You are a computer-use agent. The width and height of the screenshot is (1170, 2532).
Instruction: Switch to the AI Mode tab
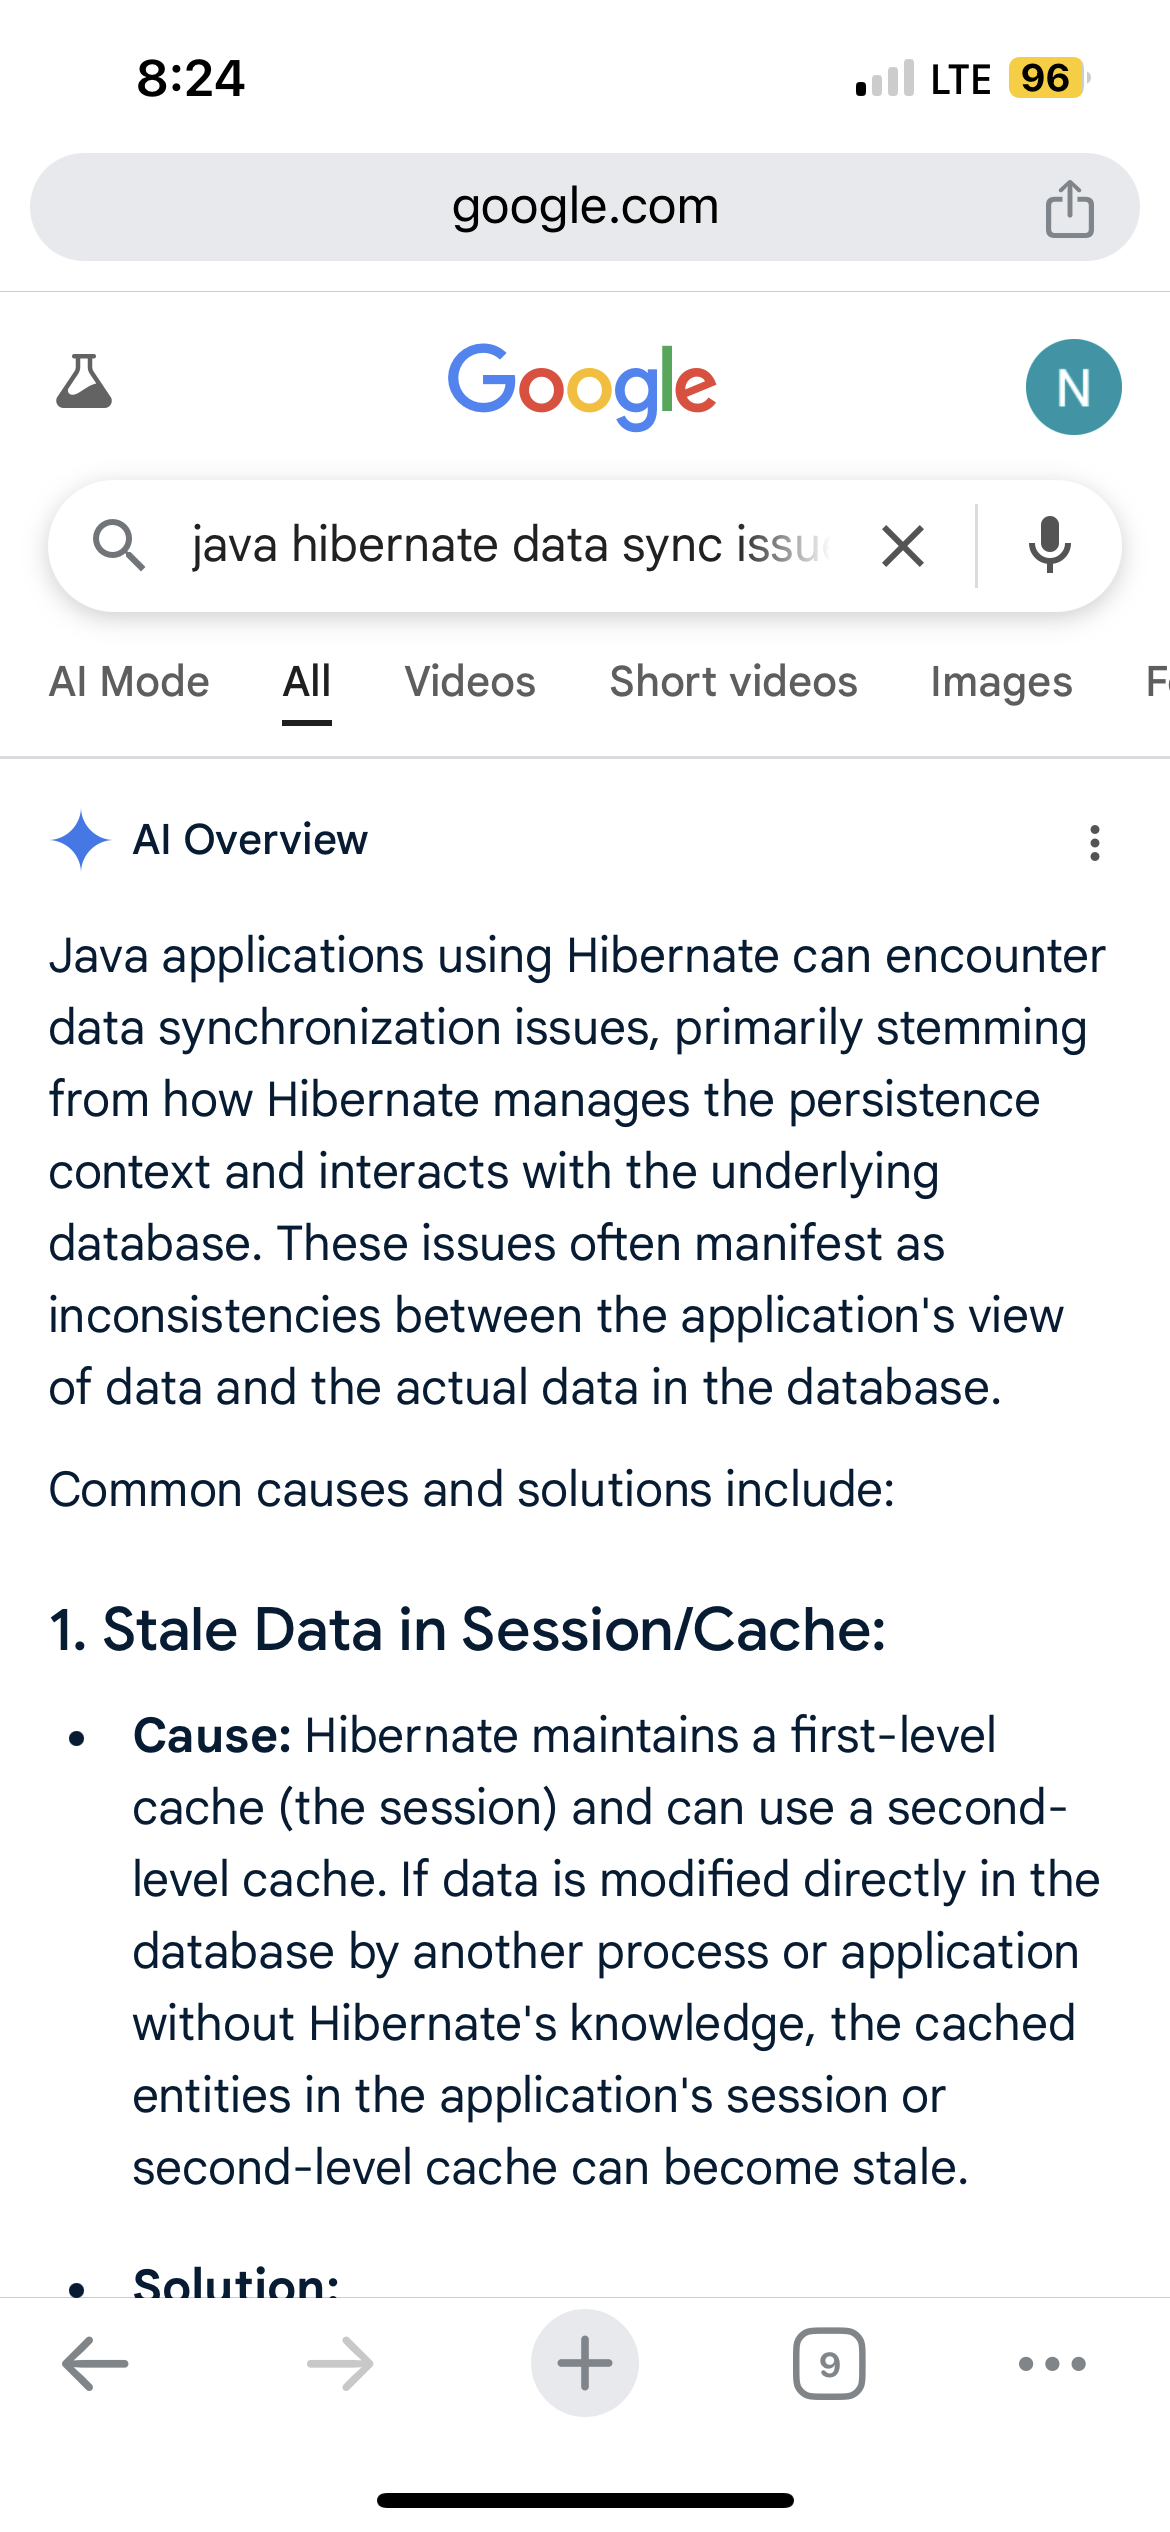[x=129, y=682]
